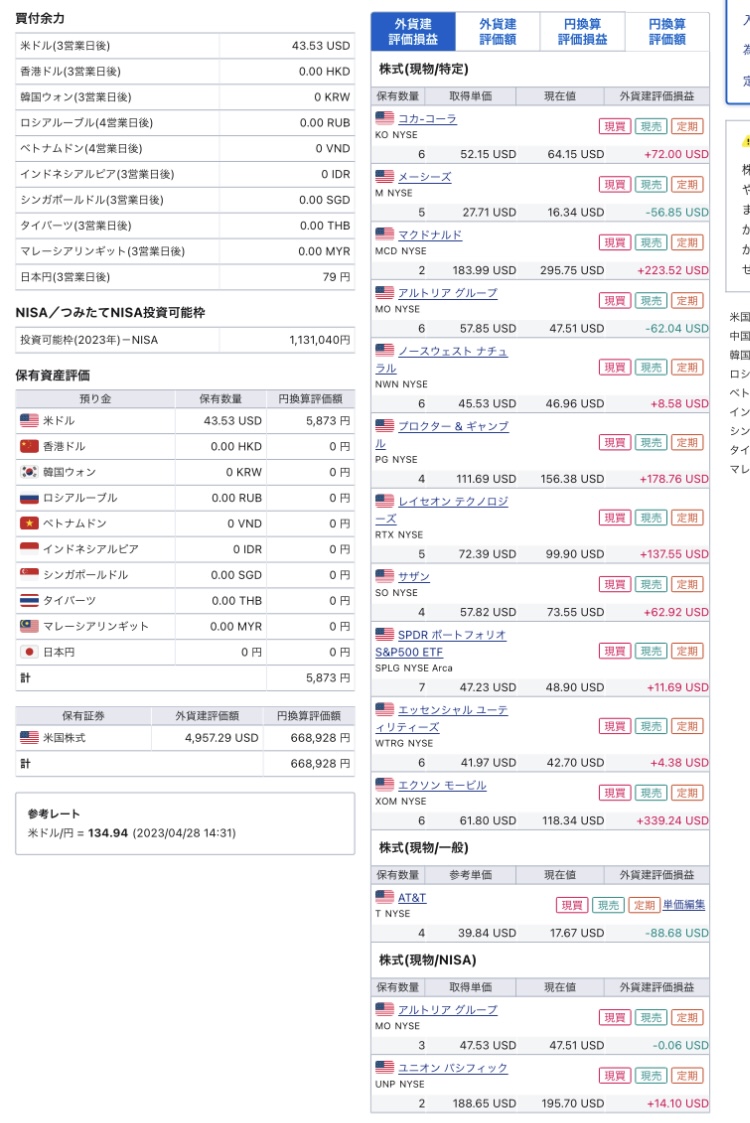Screen dimensions: 750x1123
Task: Click Korea flag icon beside 韓国ウォン
Action: coord(29,472)
